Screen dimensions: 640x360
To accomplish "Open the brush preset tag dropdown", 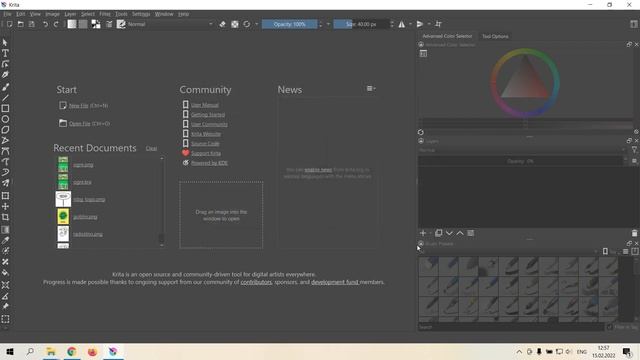I will [509, 252].
